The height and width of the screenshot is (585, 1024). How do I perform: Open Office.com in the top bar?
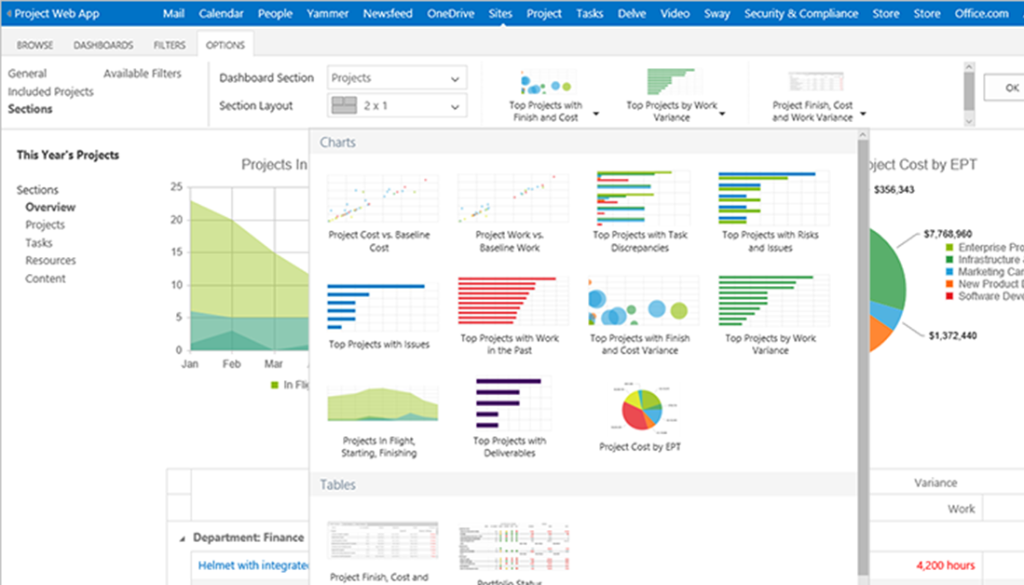click(x=982, y=13)
